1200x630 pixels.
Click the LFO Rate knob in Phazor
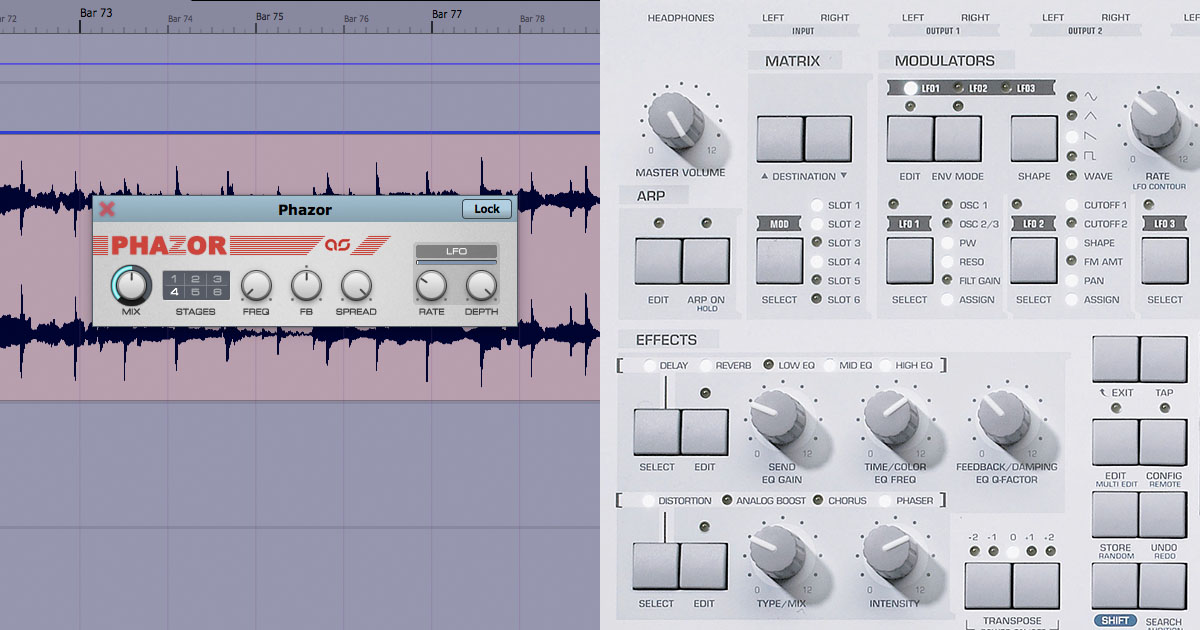tap(431, 287)
